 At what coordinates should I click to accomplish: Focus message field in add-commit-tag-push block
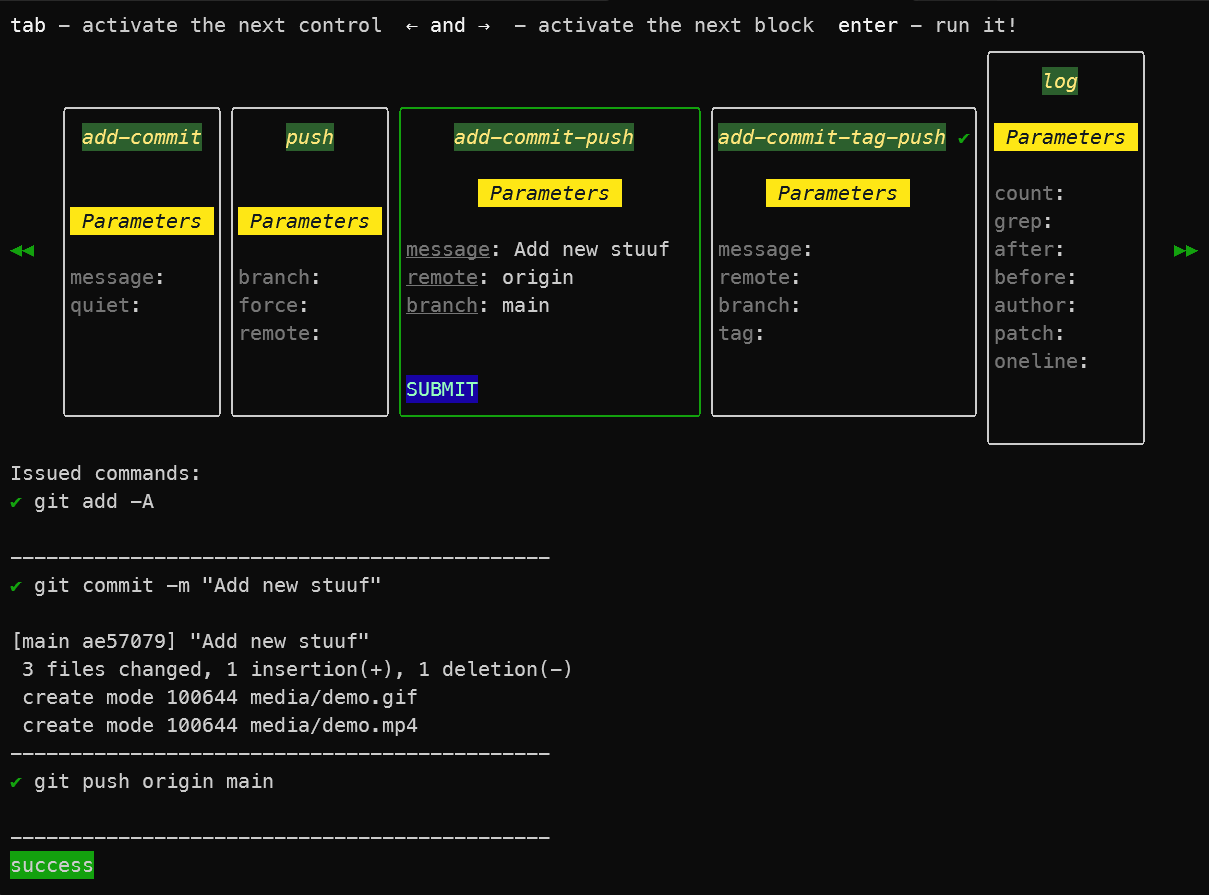pos(766,249)
